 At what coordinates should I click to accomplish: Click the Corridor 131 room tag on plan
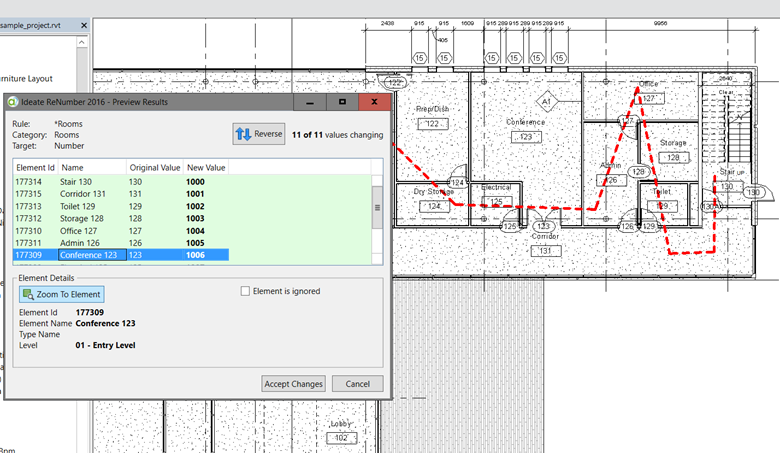click(x=546, y=251)
